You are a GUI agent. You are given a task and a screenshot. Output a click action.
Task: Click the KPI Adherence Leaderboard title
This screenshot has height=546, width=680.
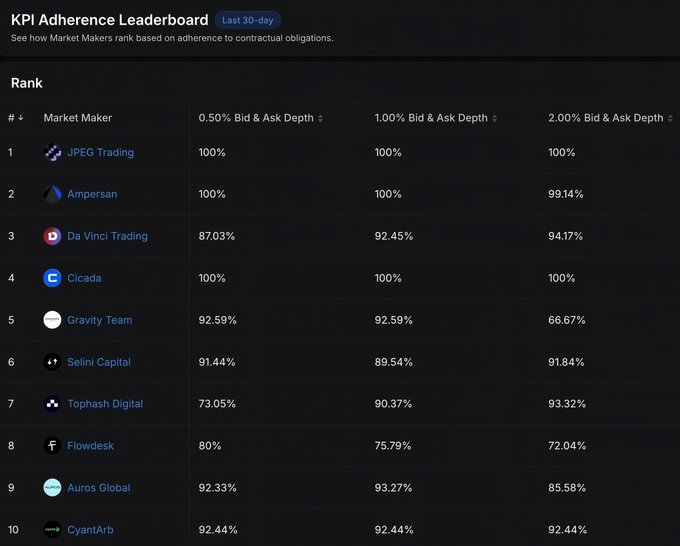click(110, 20)
